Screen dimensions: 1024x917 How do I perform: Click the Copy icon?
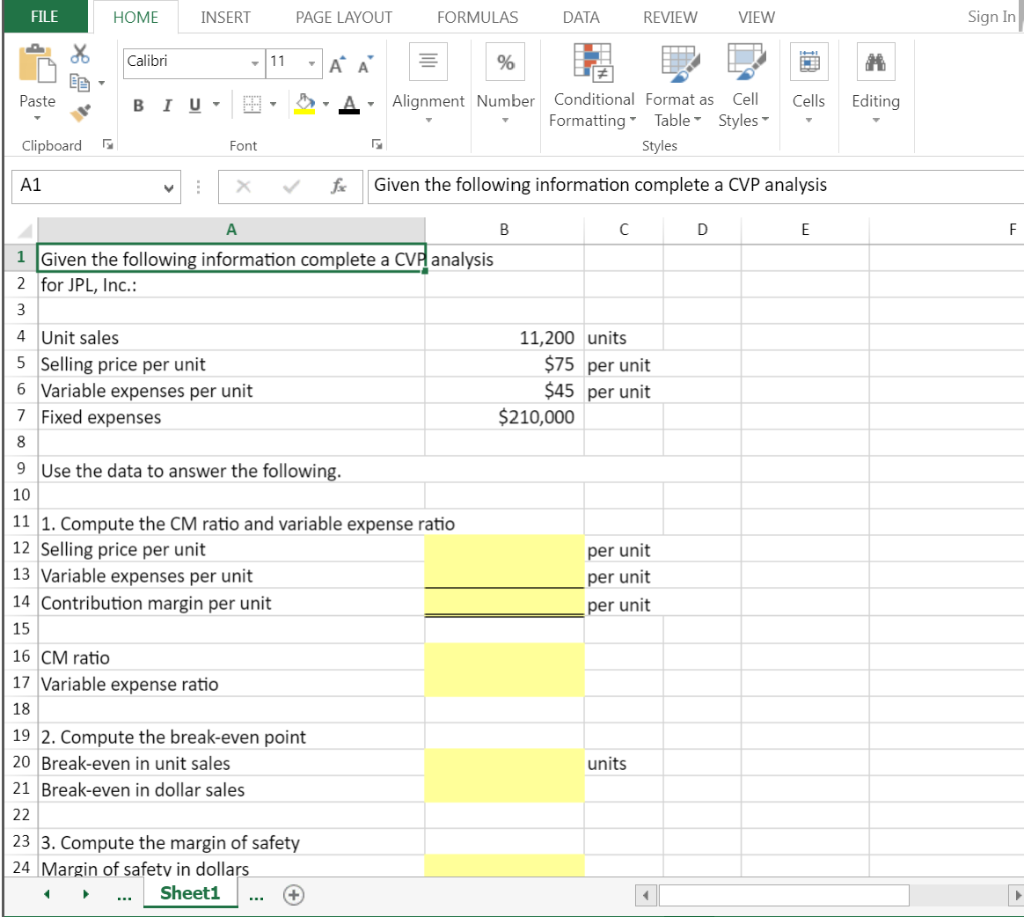80,83
